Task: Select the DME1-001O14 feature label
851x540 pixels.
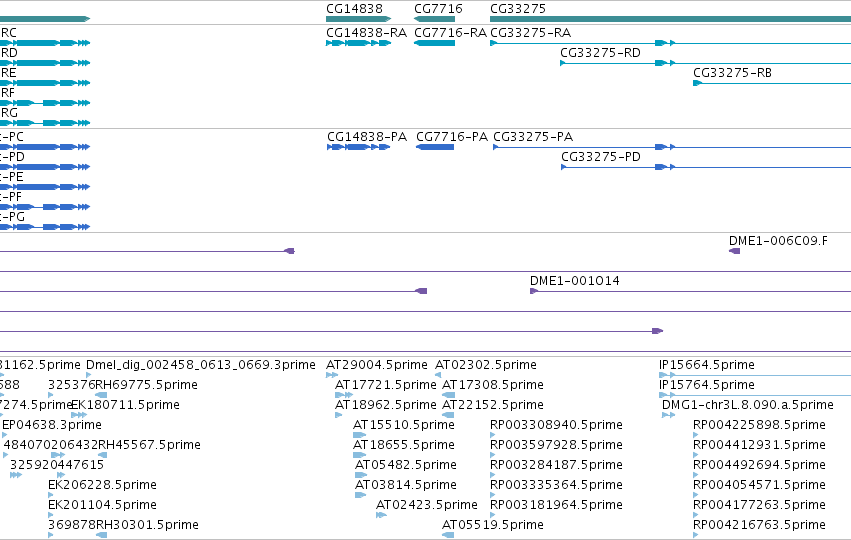Action: click(575, 281)
